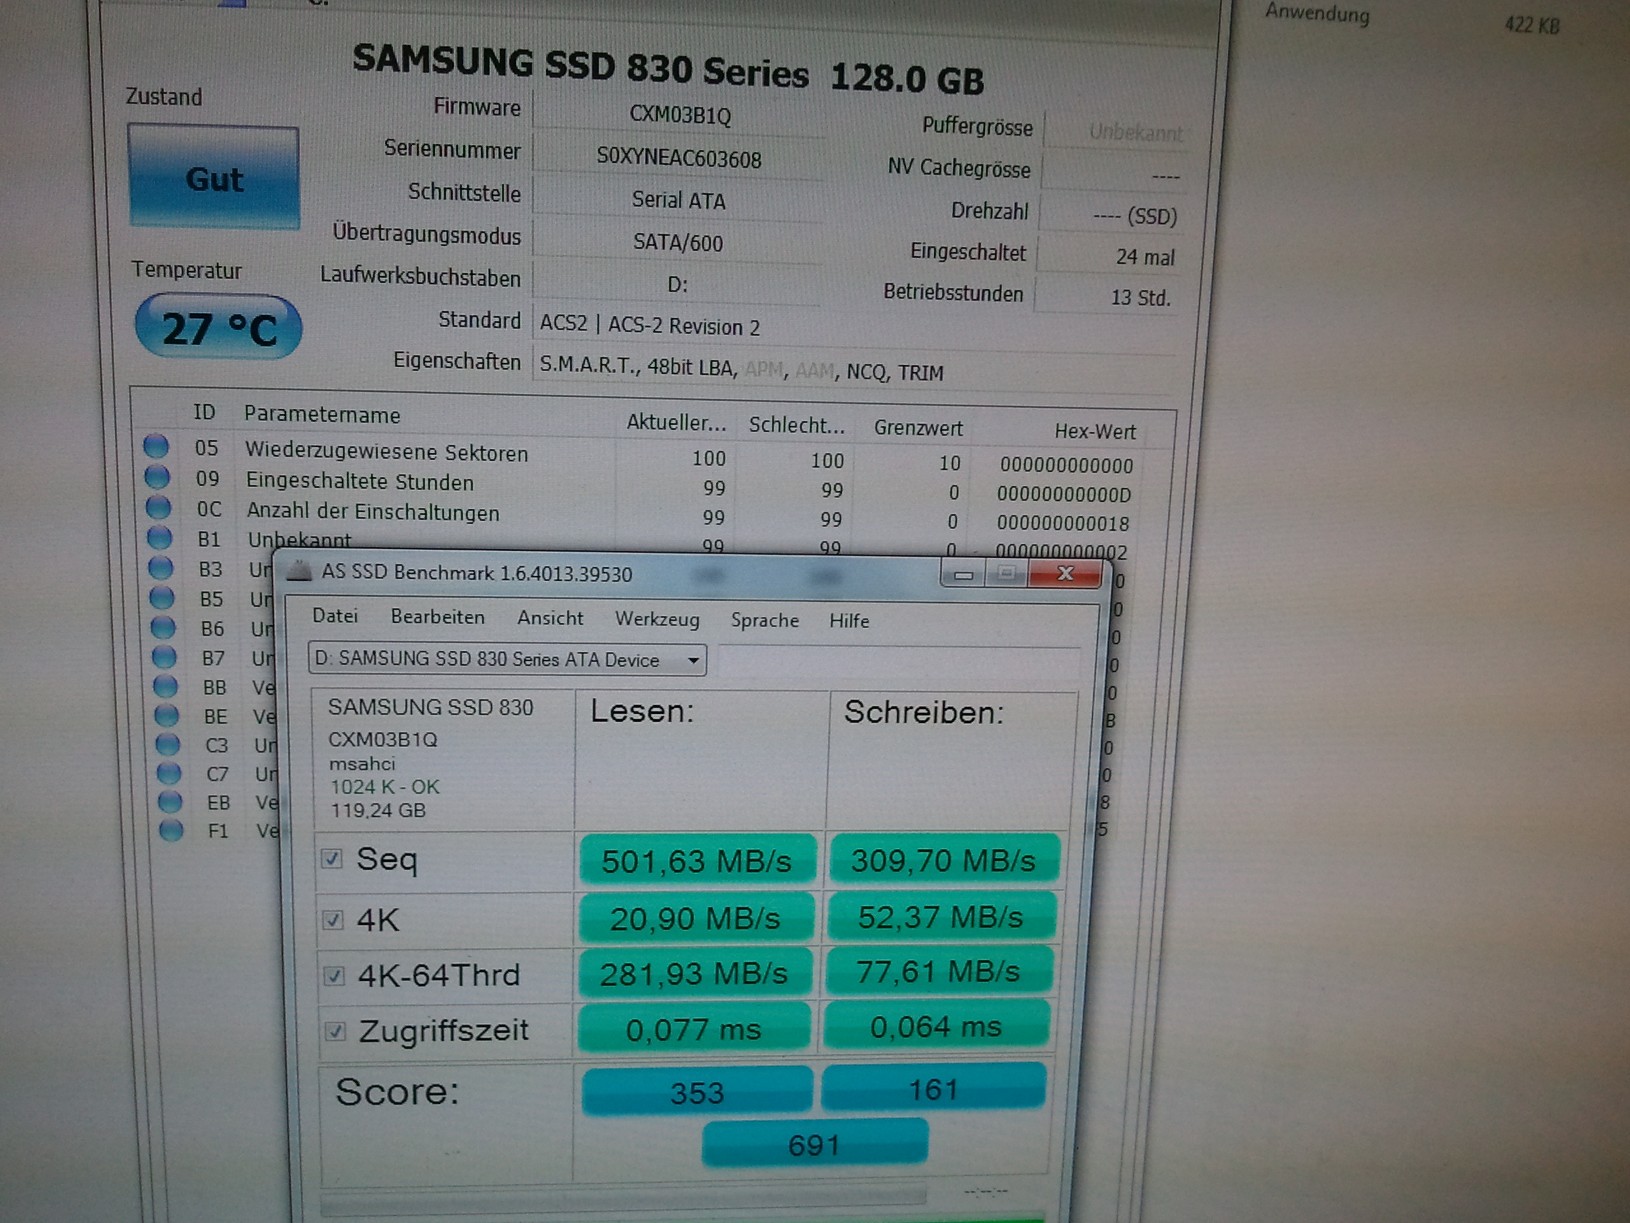Open the Datei menu in AS SSD Benchmark
This screenshot has height=1223, width=1630.
(335, 616)
